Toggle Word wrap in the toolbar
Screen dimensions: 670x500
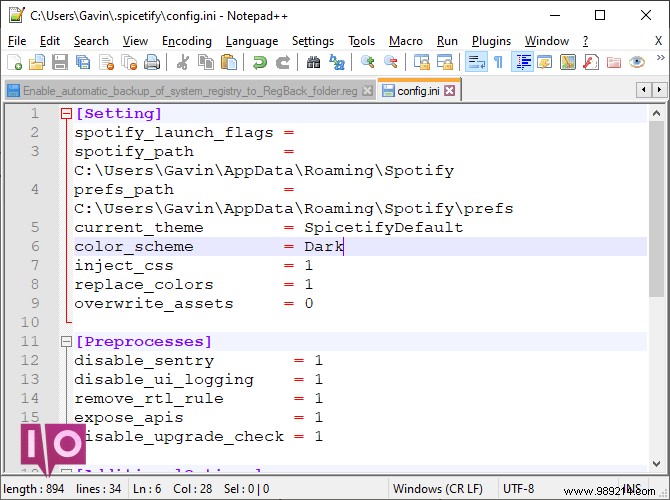click(x=476, y=62)
